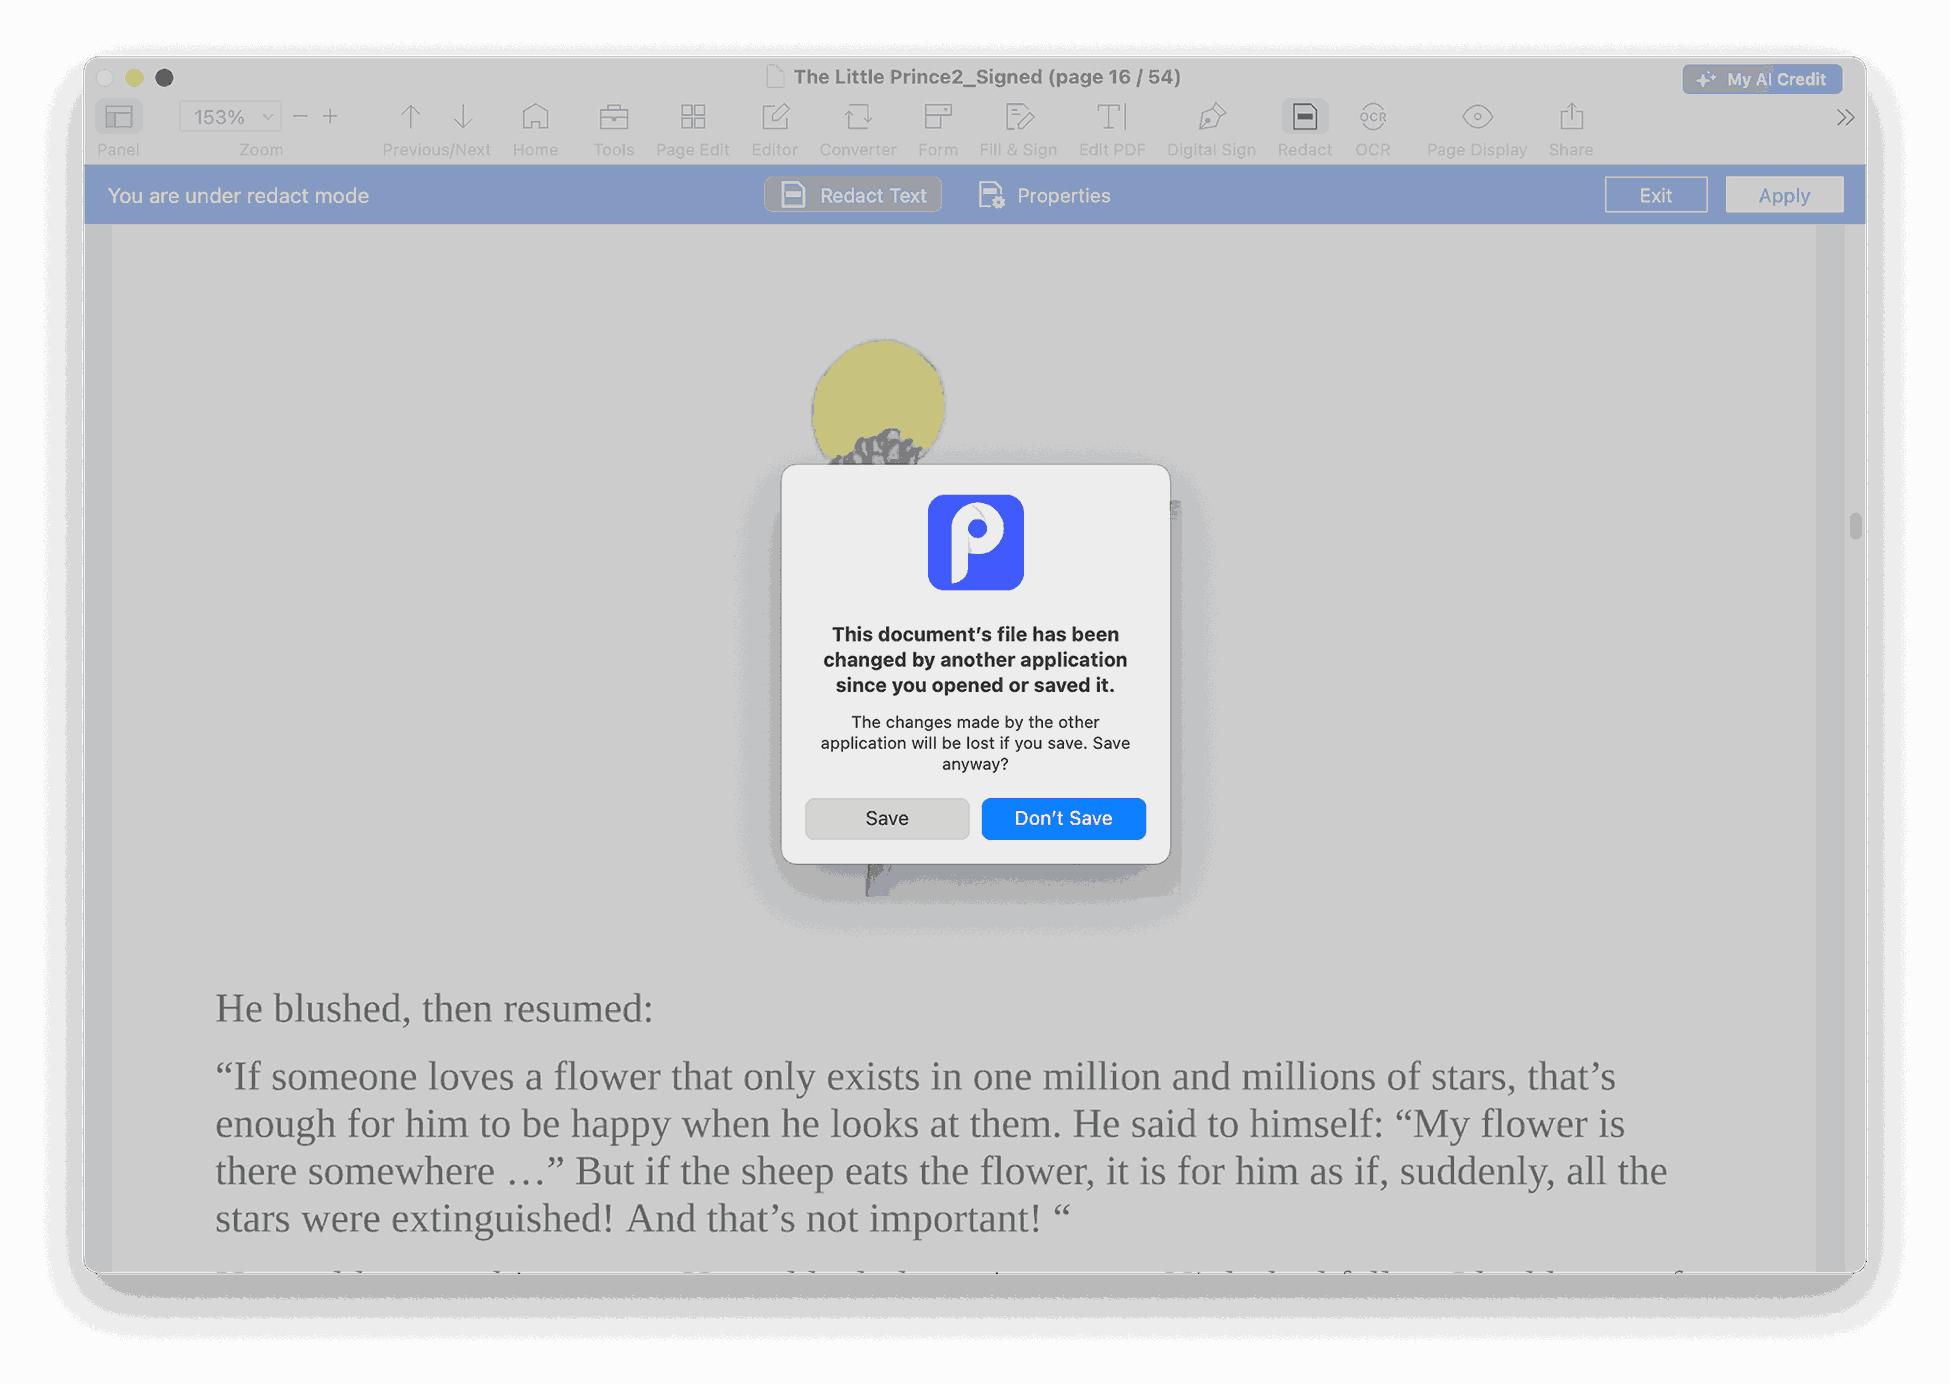
Task: Click the fullscreen window button
Action: [164, 77]
